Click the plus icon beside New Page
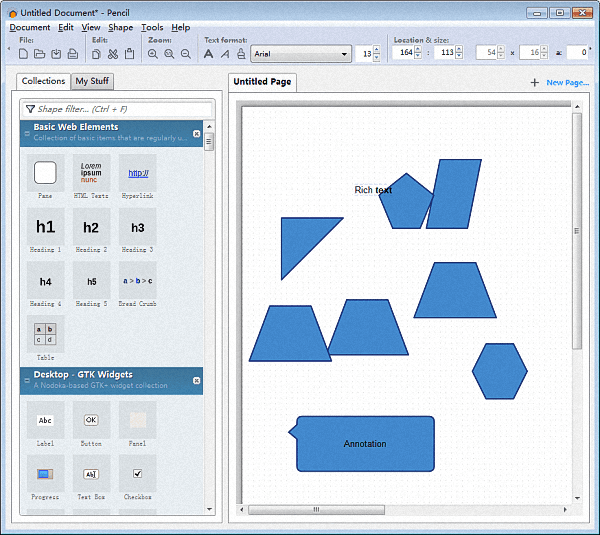Image resolution: width=600 pixels, height=535 pixels. (535, 83)
